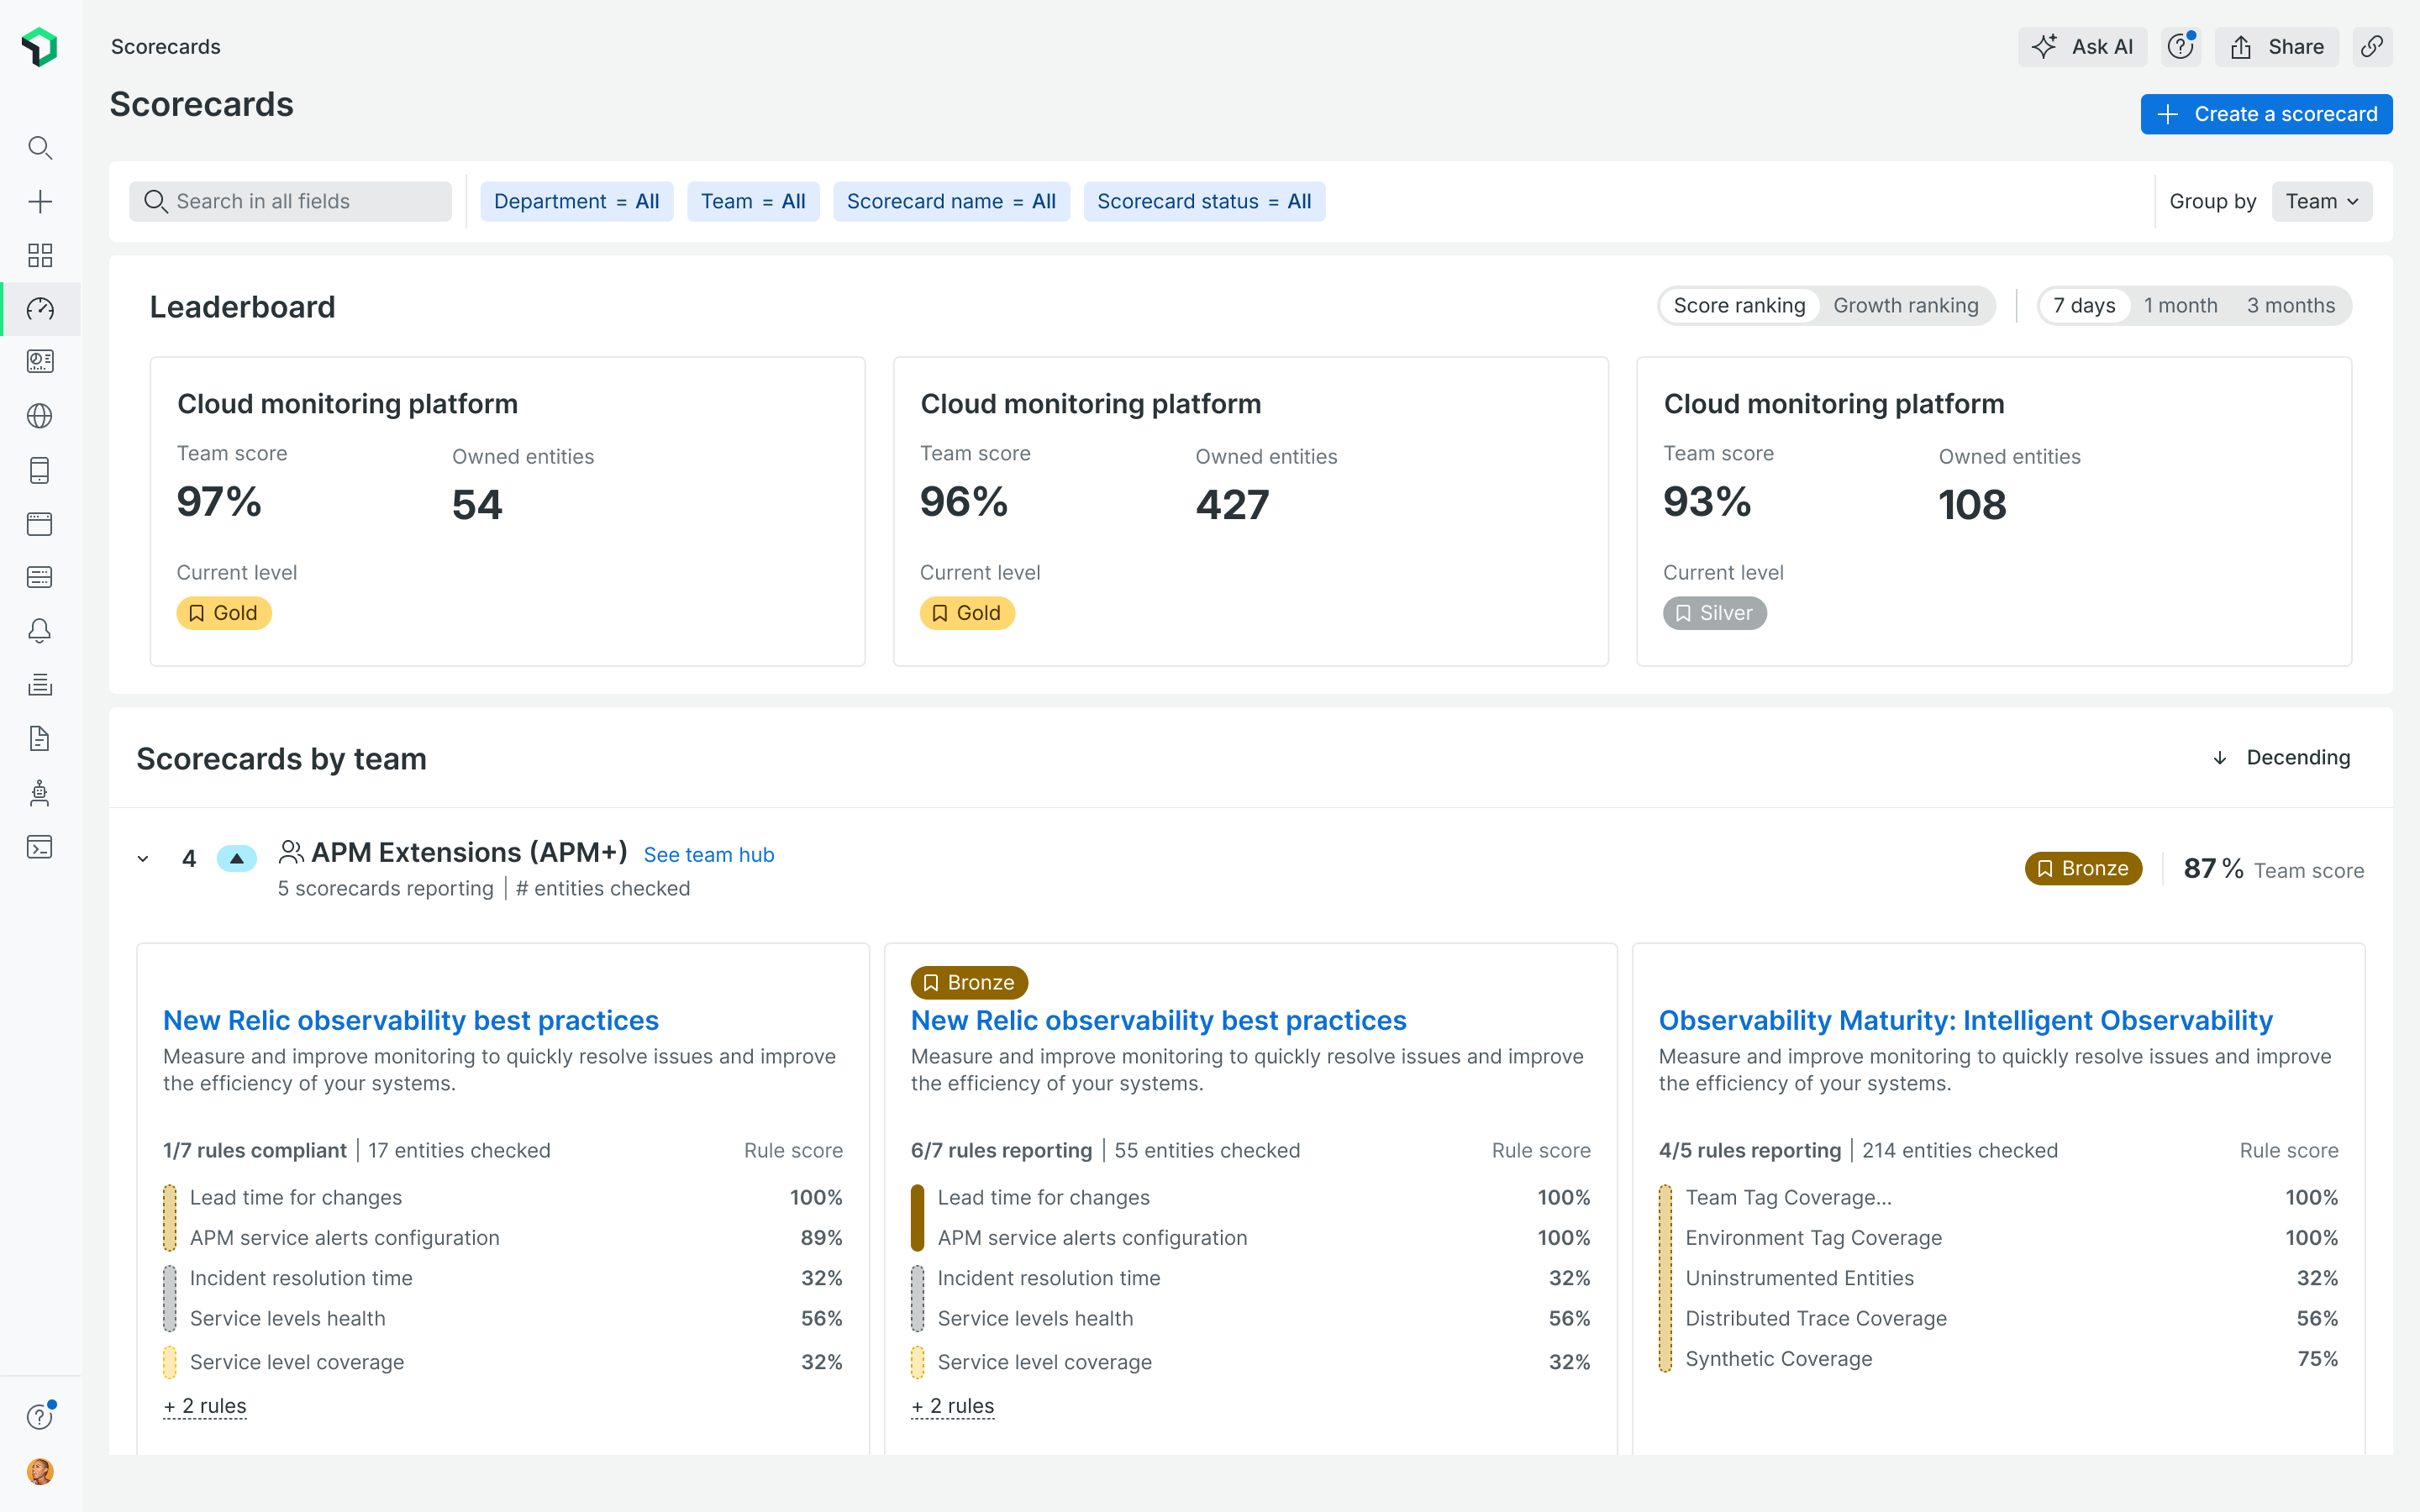The width and height of the screenshot is (2420, 1512).
Task: Click the upward trend arrow badge beside rank 4
Action: click(x=237, y=858)
